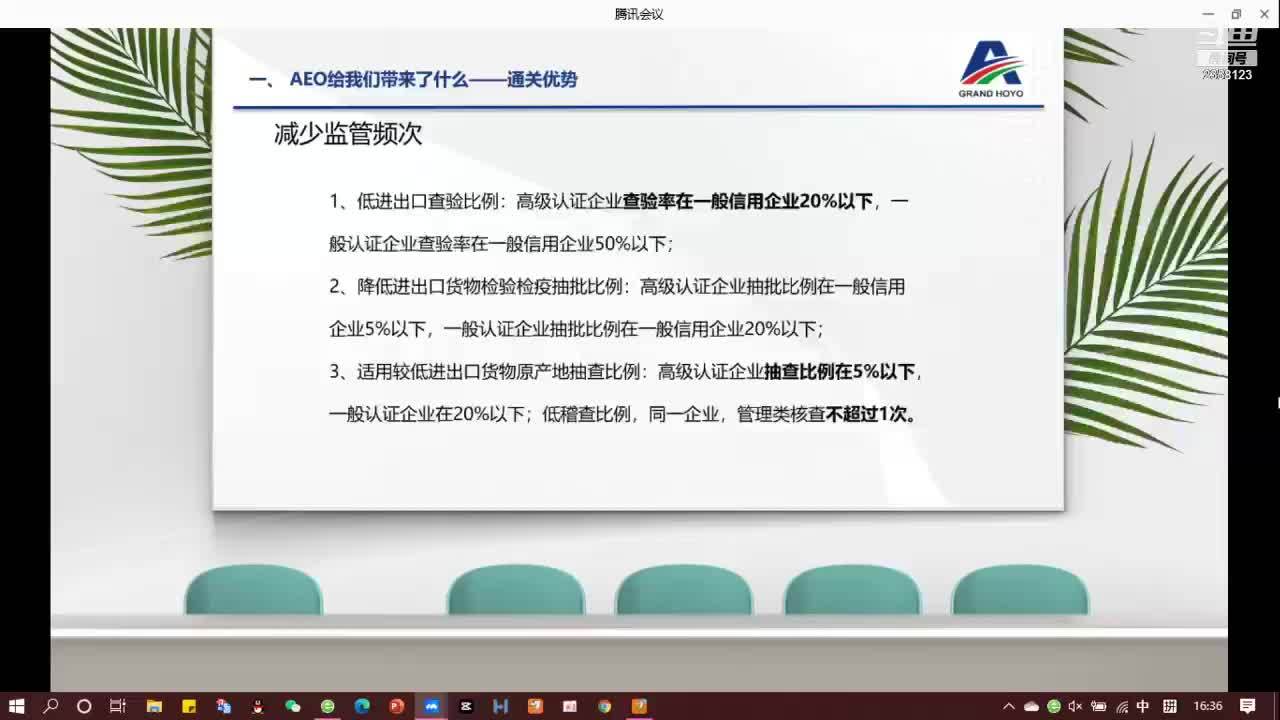1280x720 pixels.
Task: Click the line starting '2、降低进出口货物检验检疫抽批比例'
Action: click(617, 286)
